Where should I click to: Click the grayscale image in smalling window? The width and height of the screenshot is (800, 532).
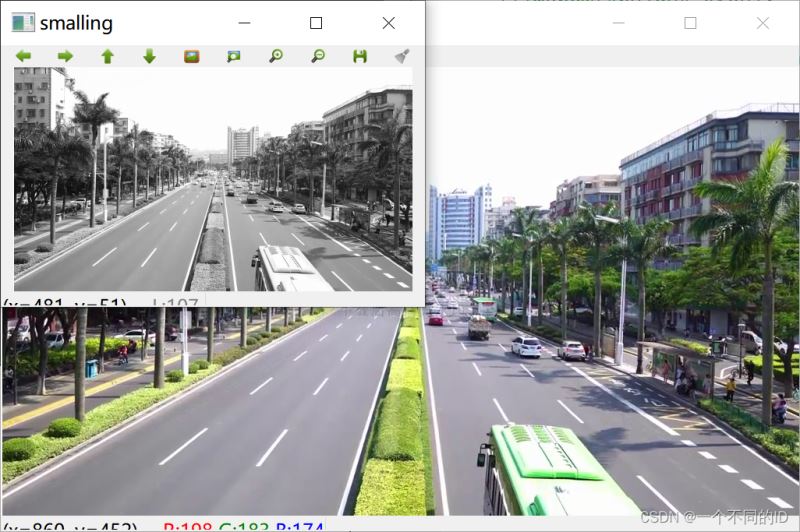click(213, 180)
